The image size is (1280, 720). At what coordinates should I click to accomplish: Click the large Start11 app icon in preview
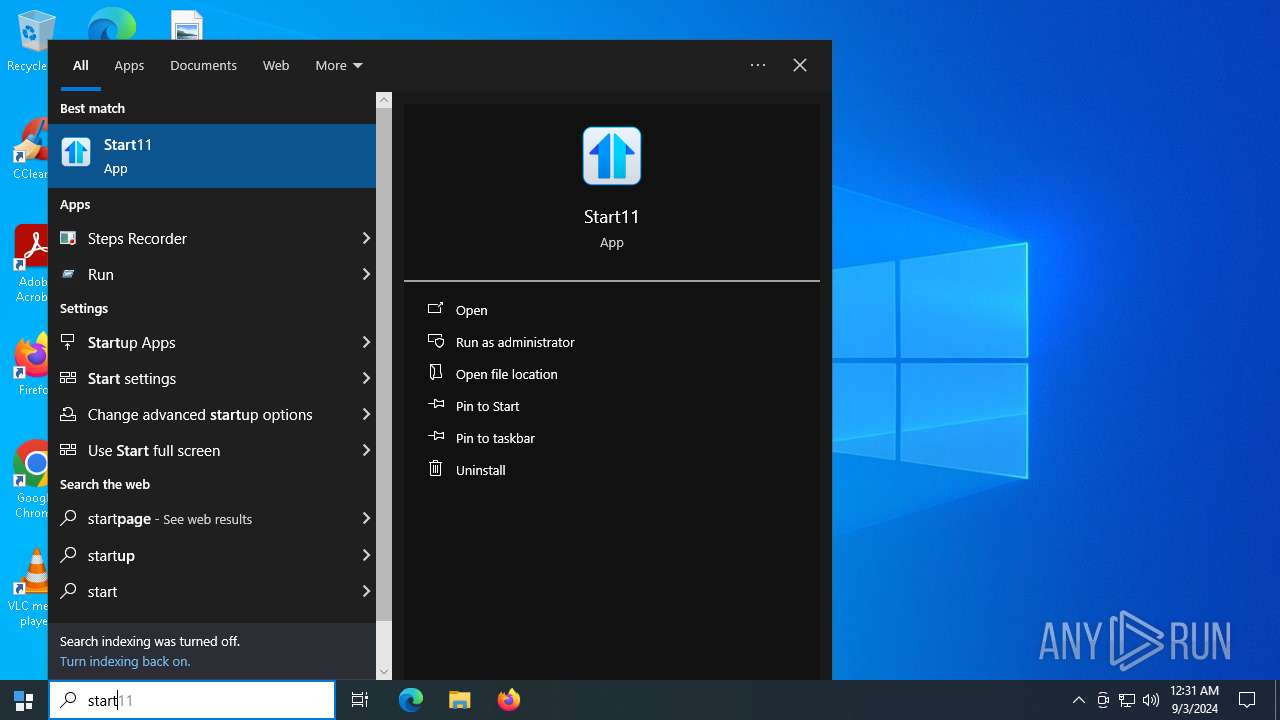612,156
